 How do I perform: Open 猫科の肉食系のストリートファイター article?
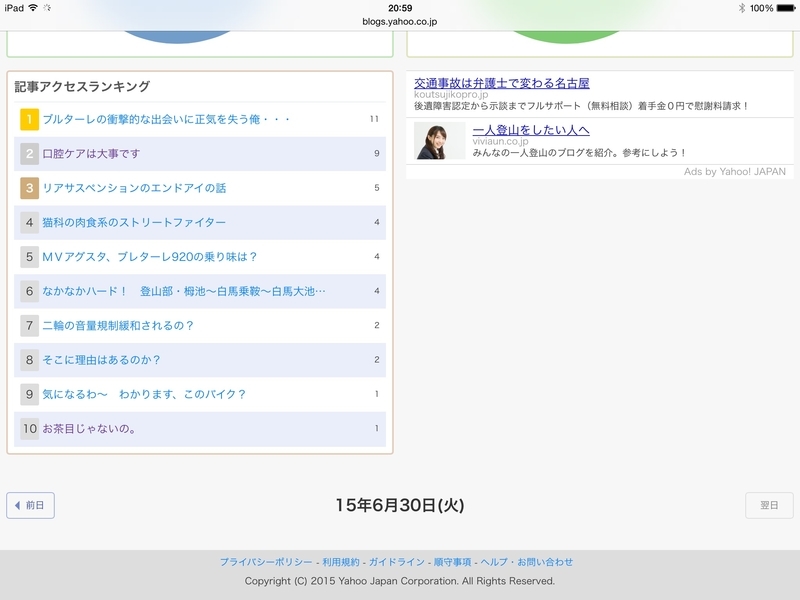(x=134, y=222)
